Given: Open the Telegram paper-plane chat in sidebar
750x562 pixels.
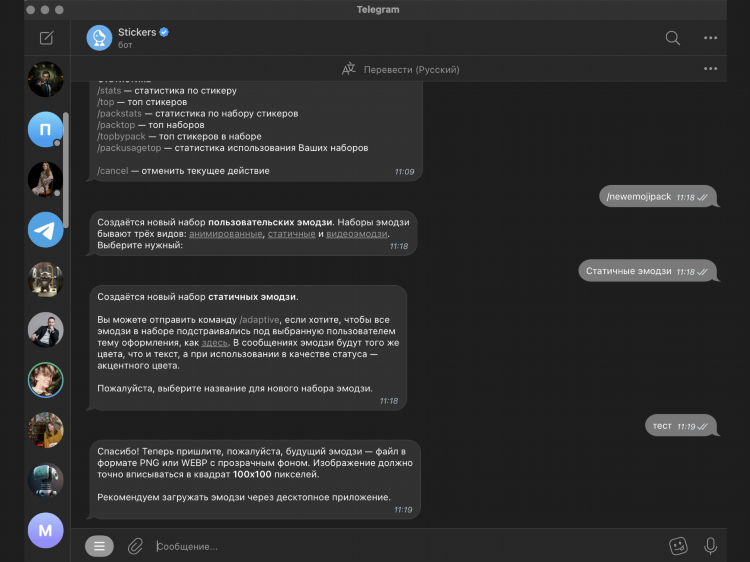Looking at the screenshot, I should click(x=45, y=230).
